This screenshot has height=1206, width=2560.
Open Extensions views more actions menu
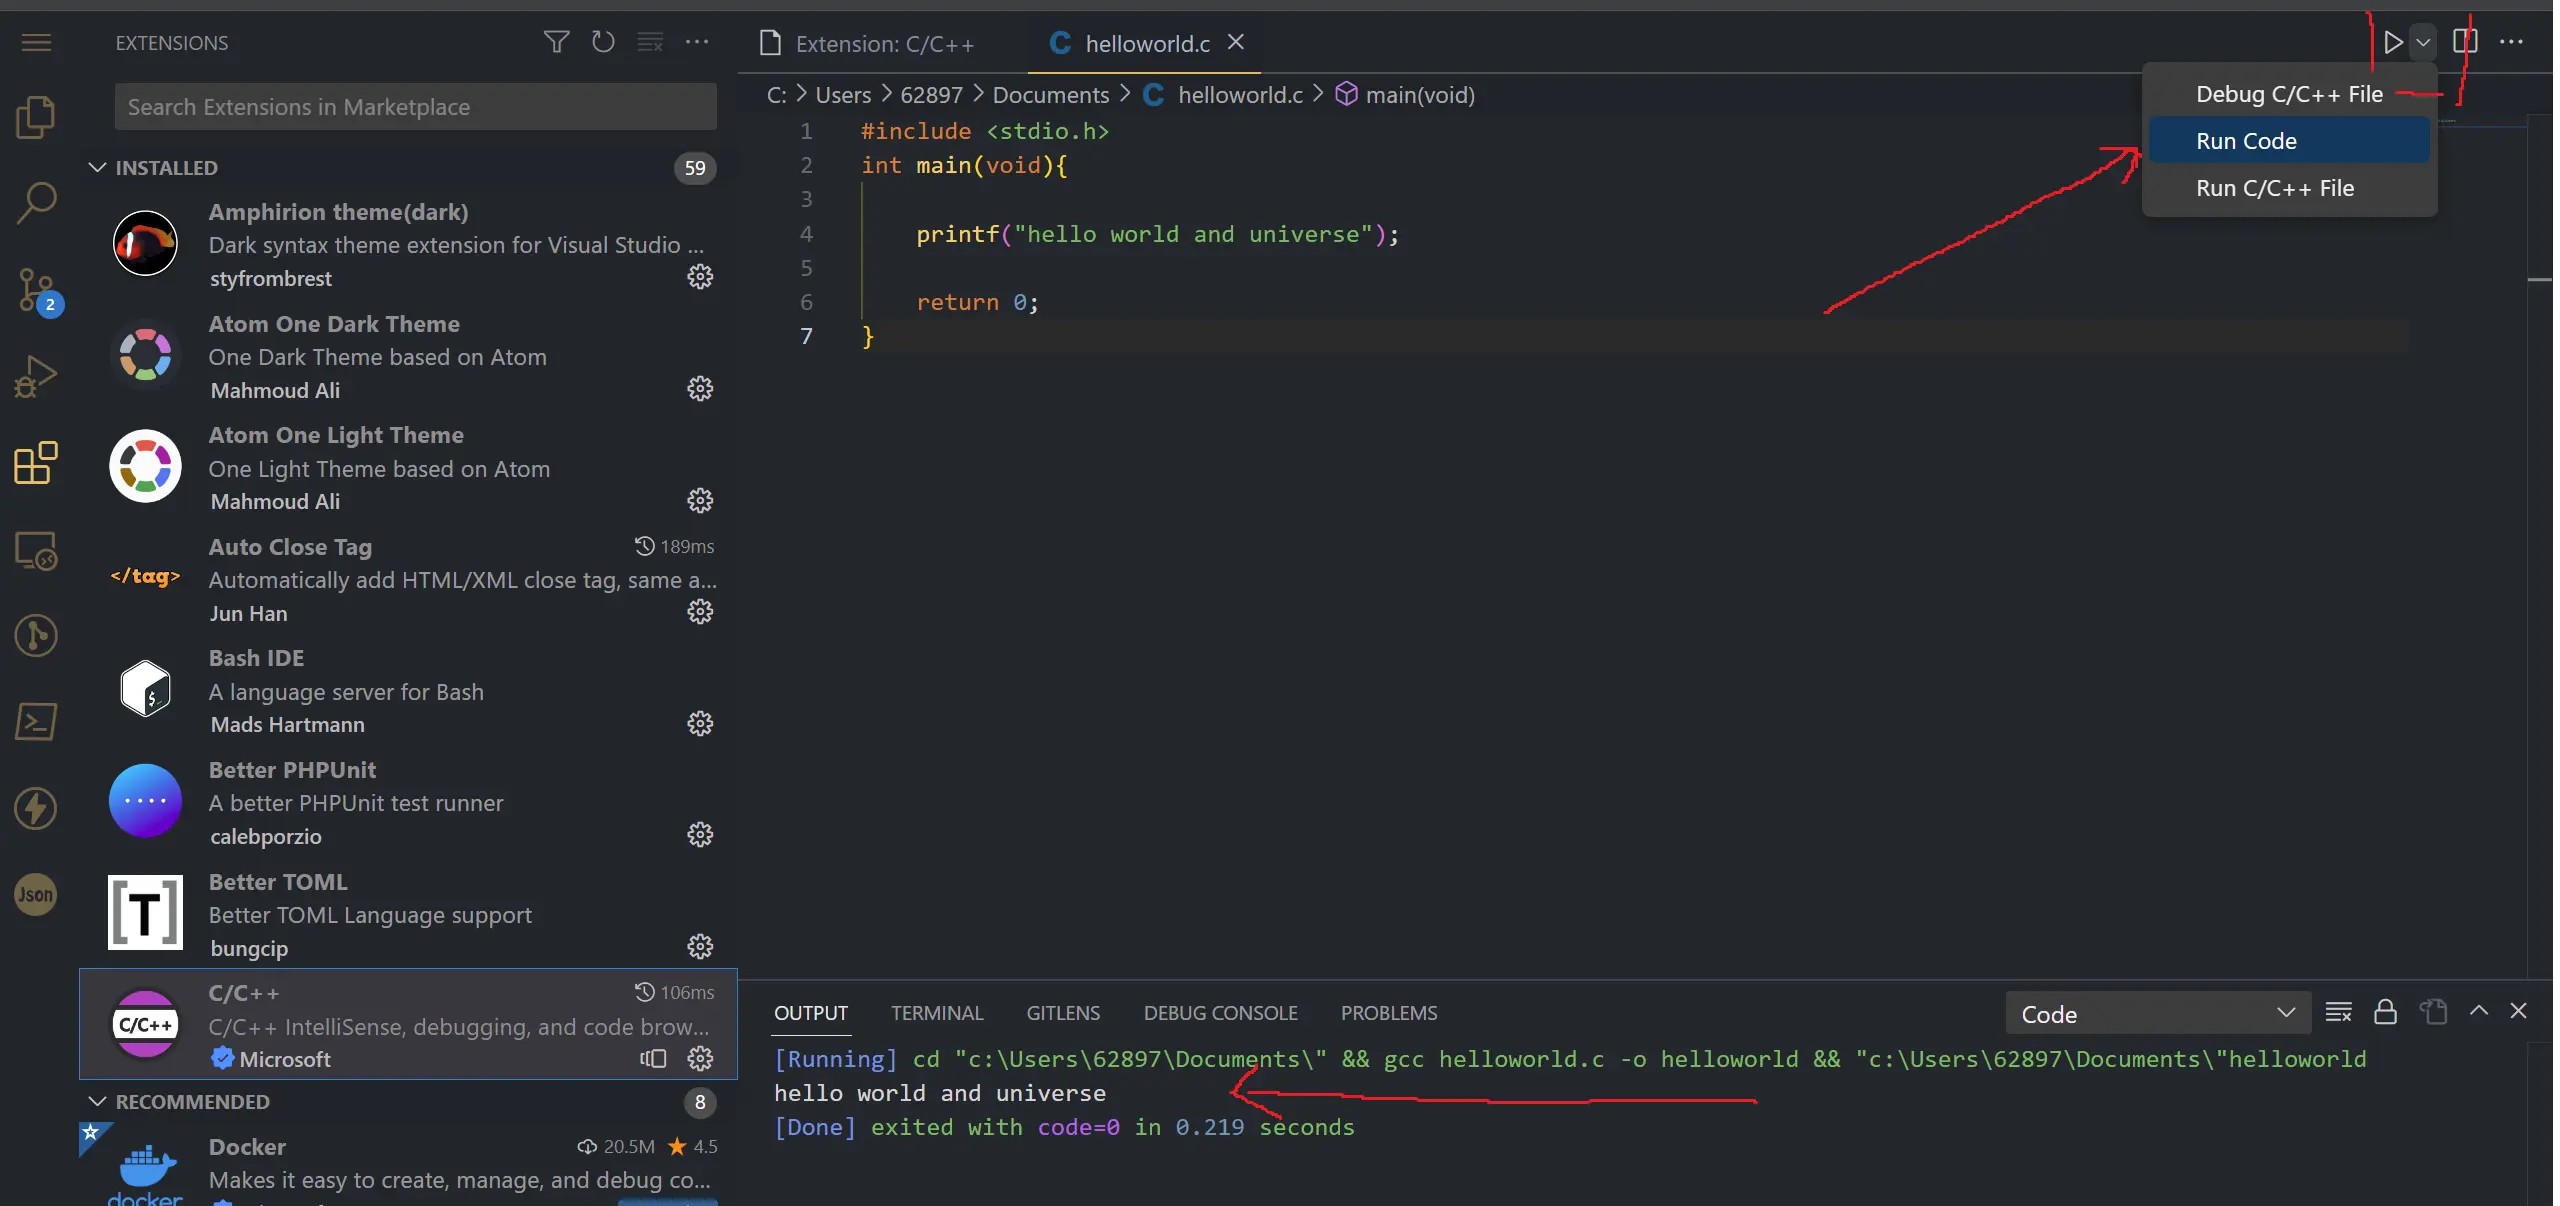point(697,42)
